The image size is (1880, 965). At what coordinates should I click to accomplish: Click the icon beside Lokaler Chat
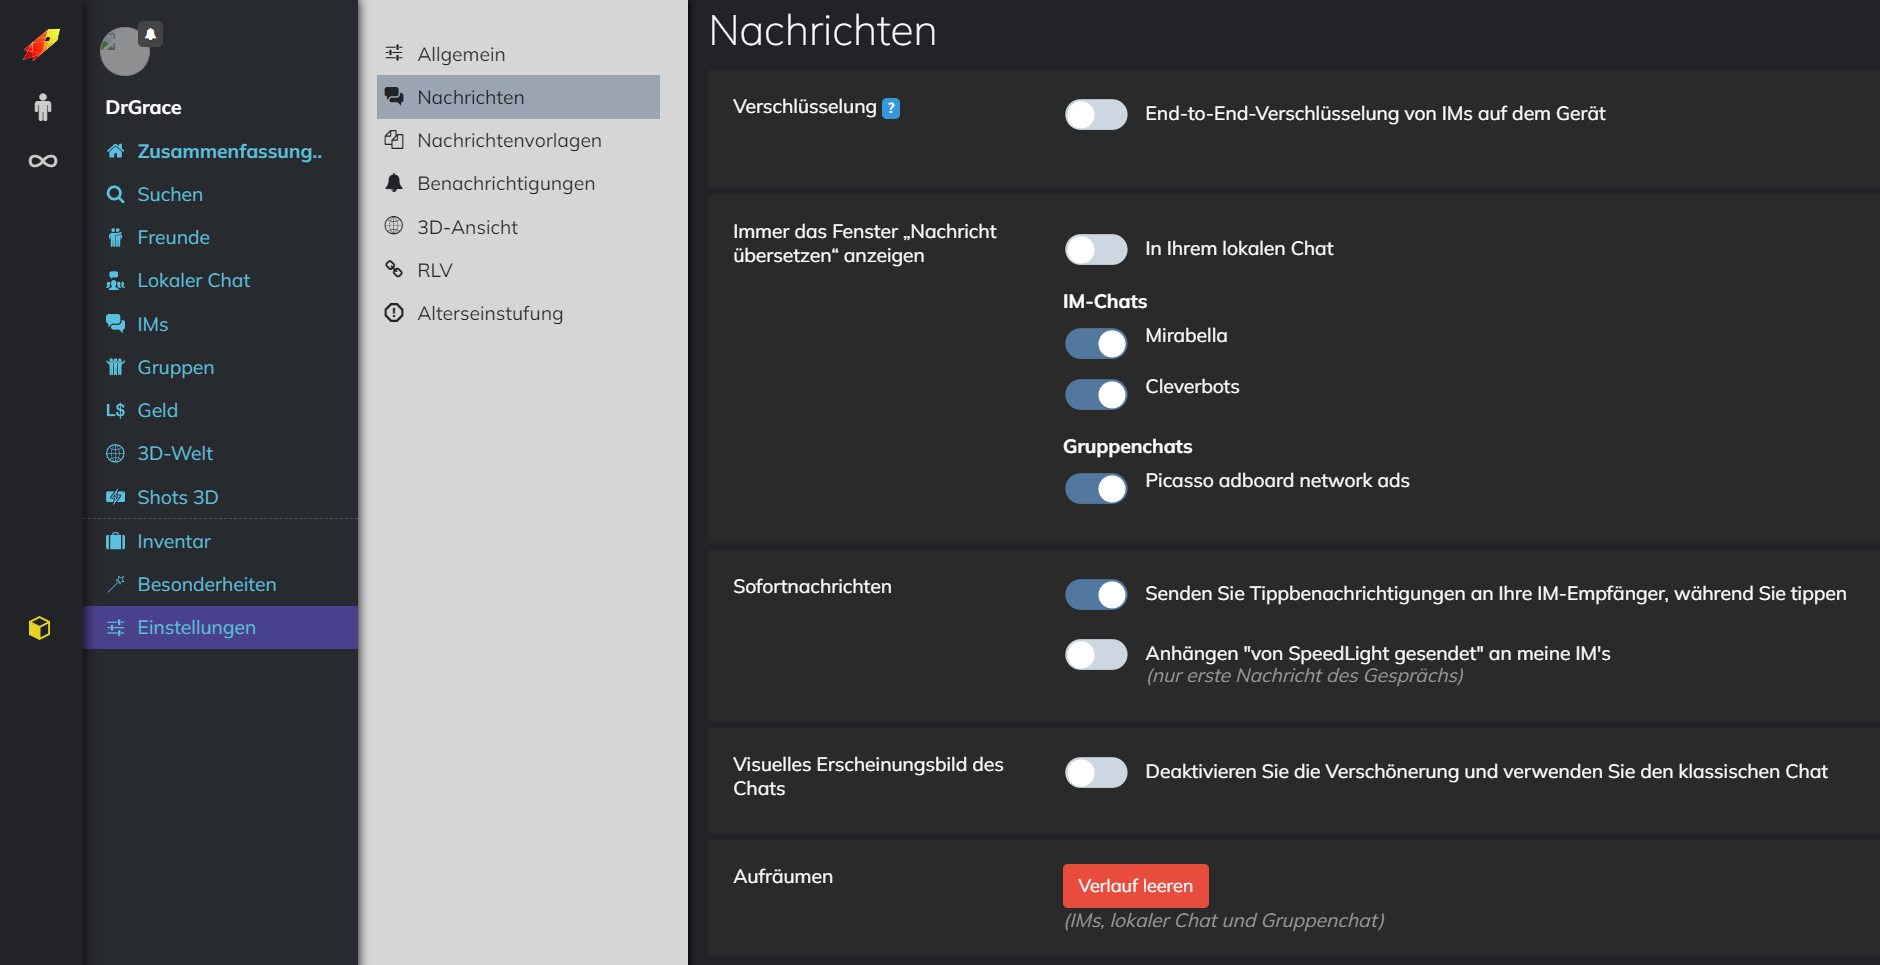(x=116, y=281)
